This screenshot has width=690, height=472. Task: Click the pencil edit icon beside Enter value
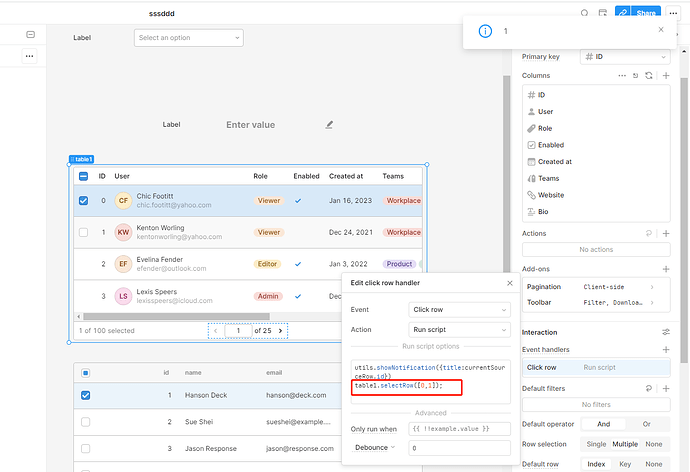[329, 125]
